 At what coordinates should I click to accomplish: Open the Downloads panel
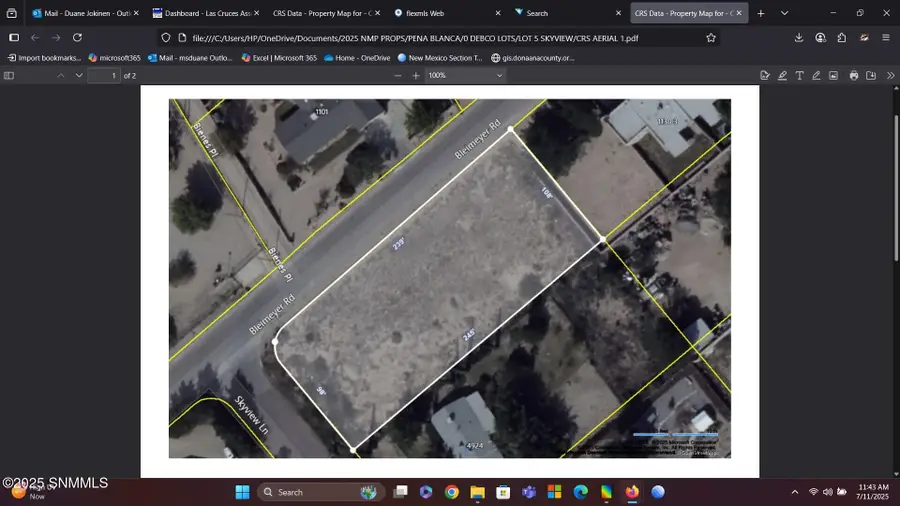[799, 38]
